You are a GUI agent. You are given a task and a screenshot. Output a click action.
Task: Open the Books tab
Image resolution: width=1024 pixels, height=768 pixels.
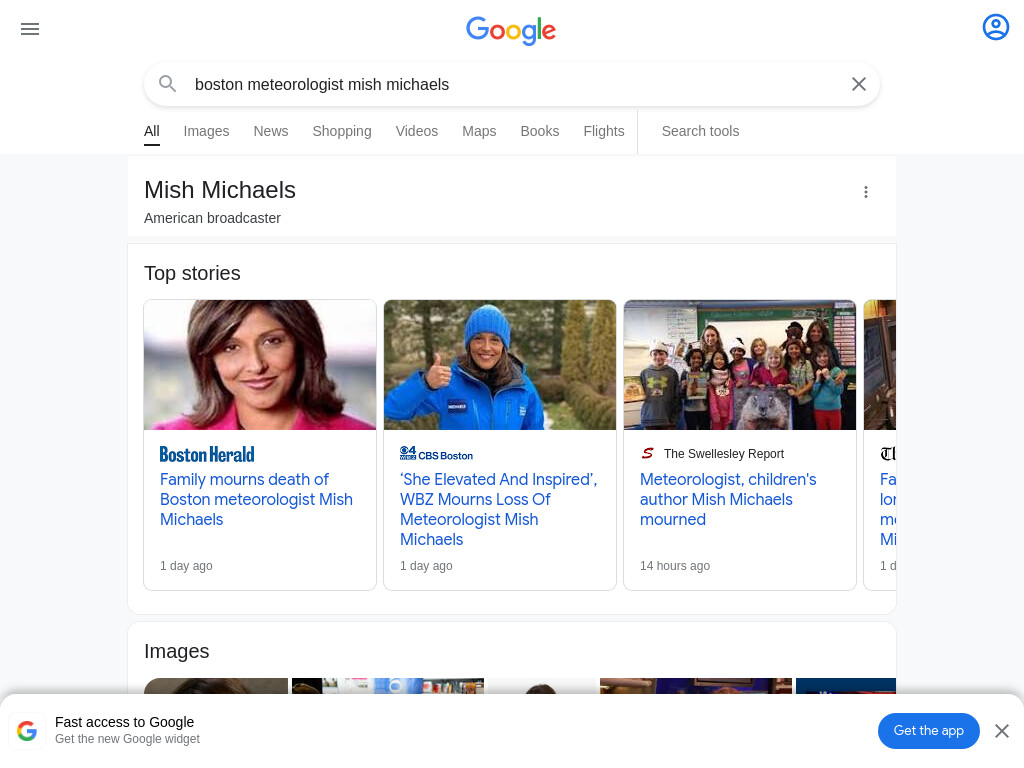[x=539, y=131]
